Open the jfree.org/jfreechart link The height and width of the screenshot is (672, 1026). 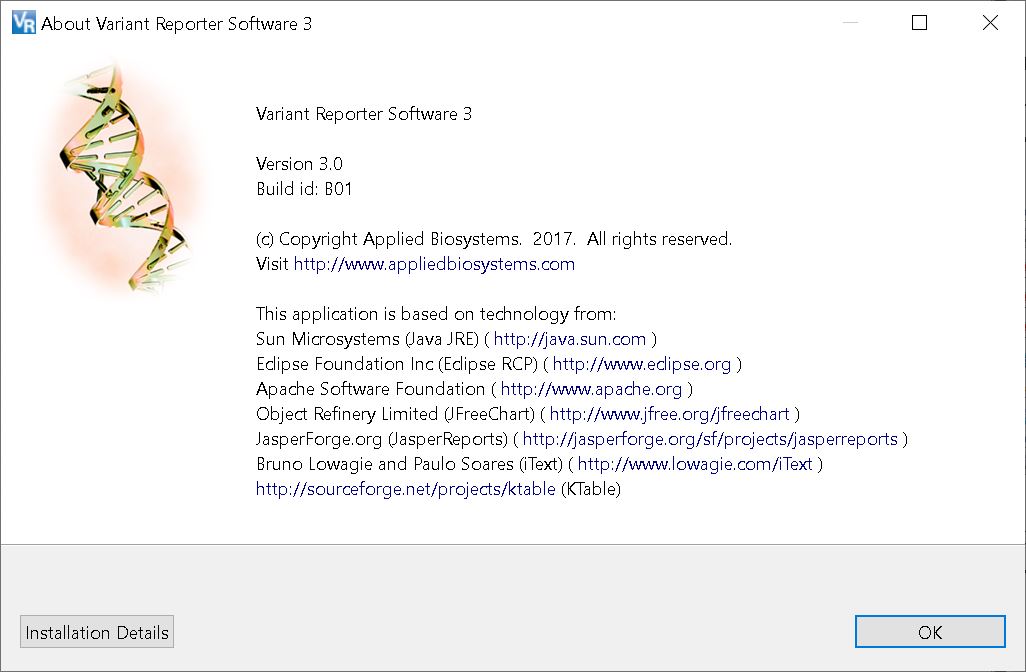tap(669, 414)
